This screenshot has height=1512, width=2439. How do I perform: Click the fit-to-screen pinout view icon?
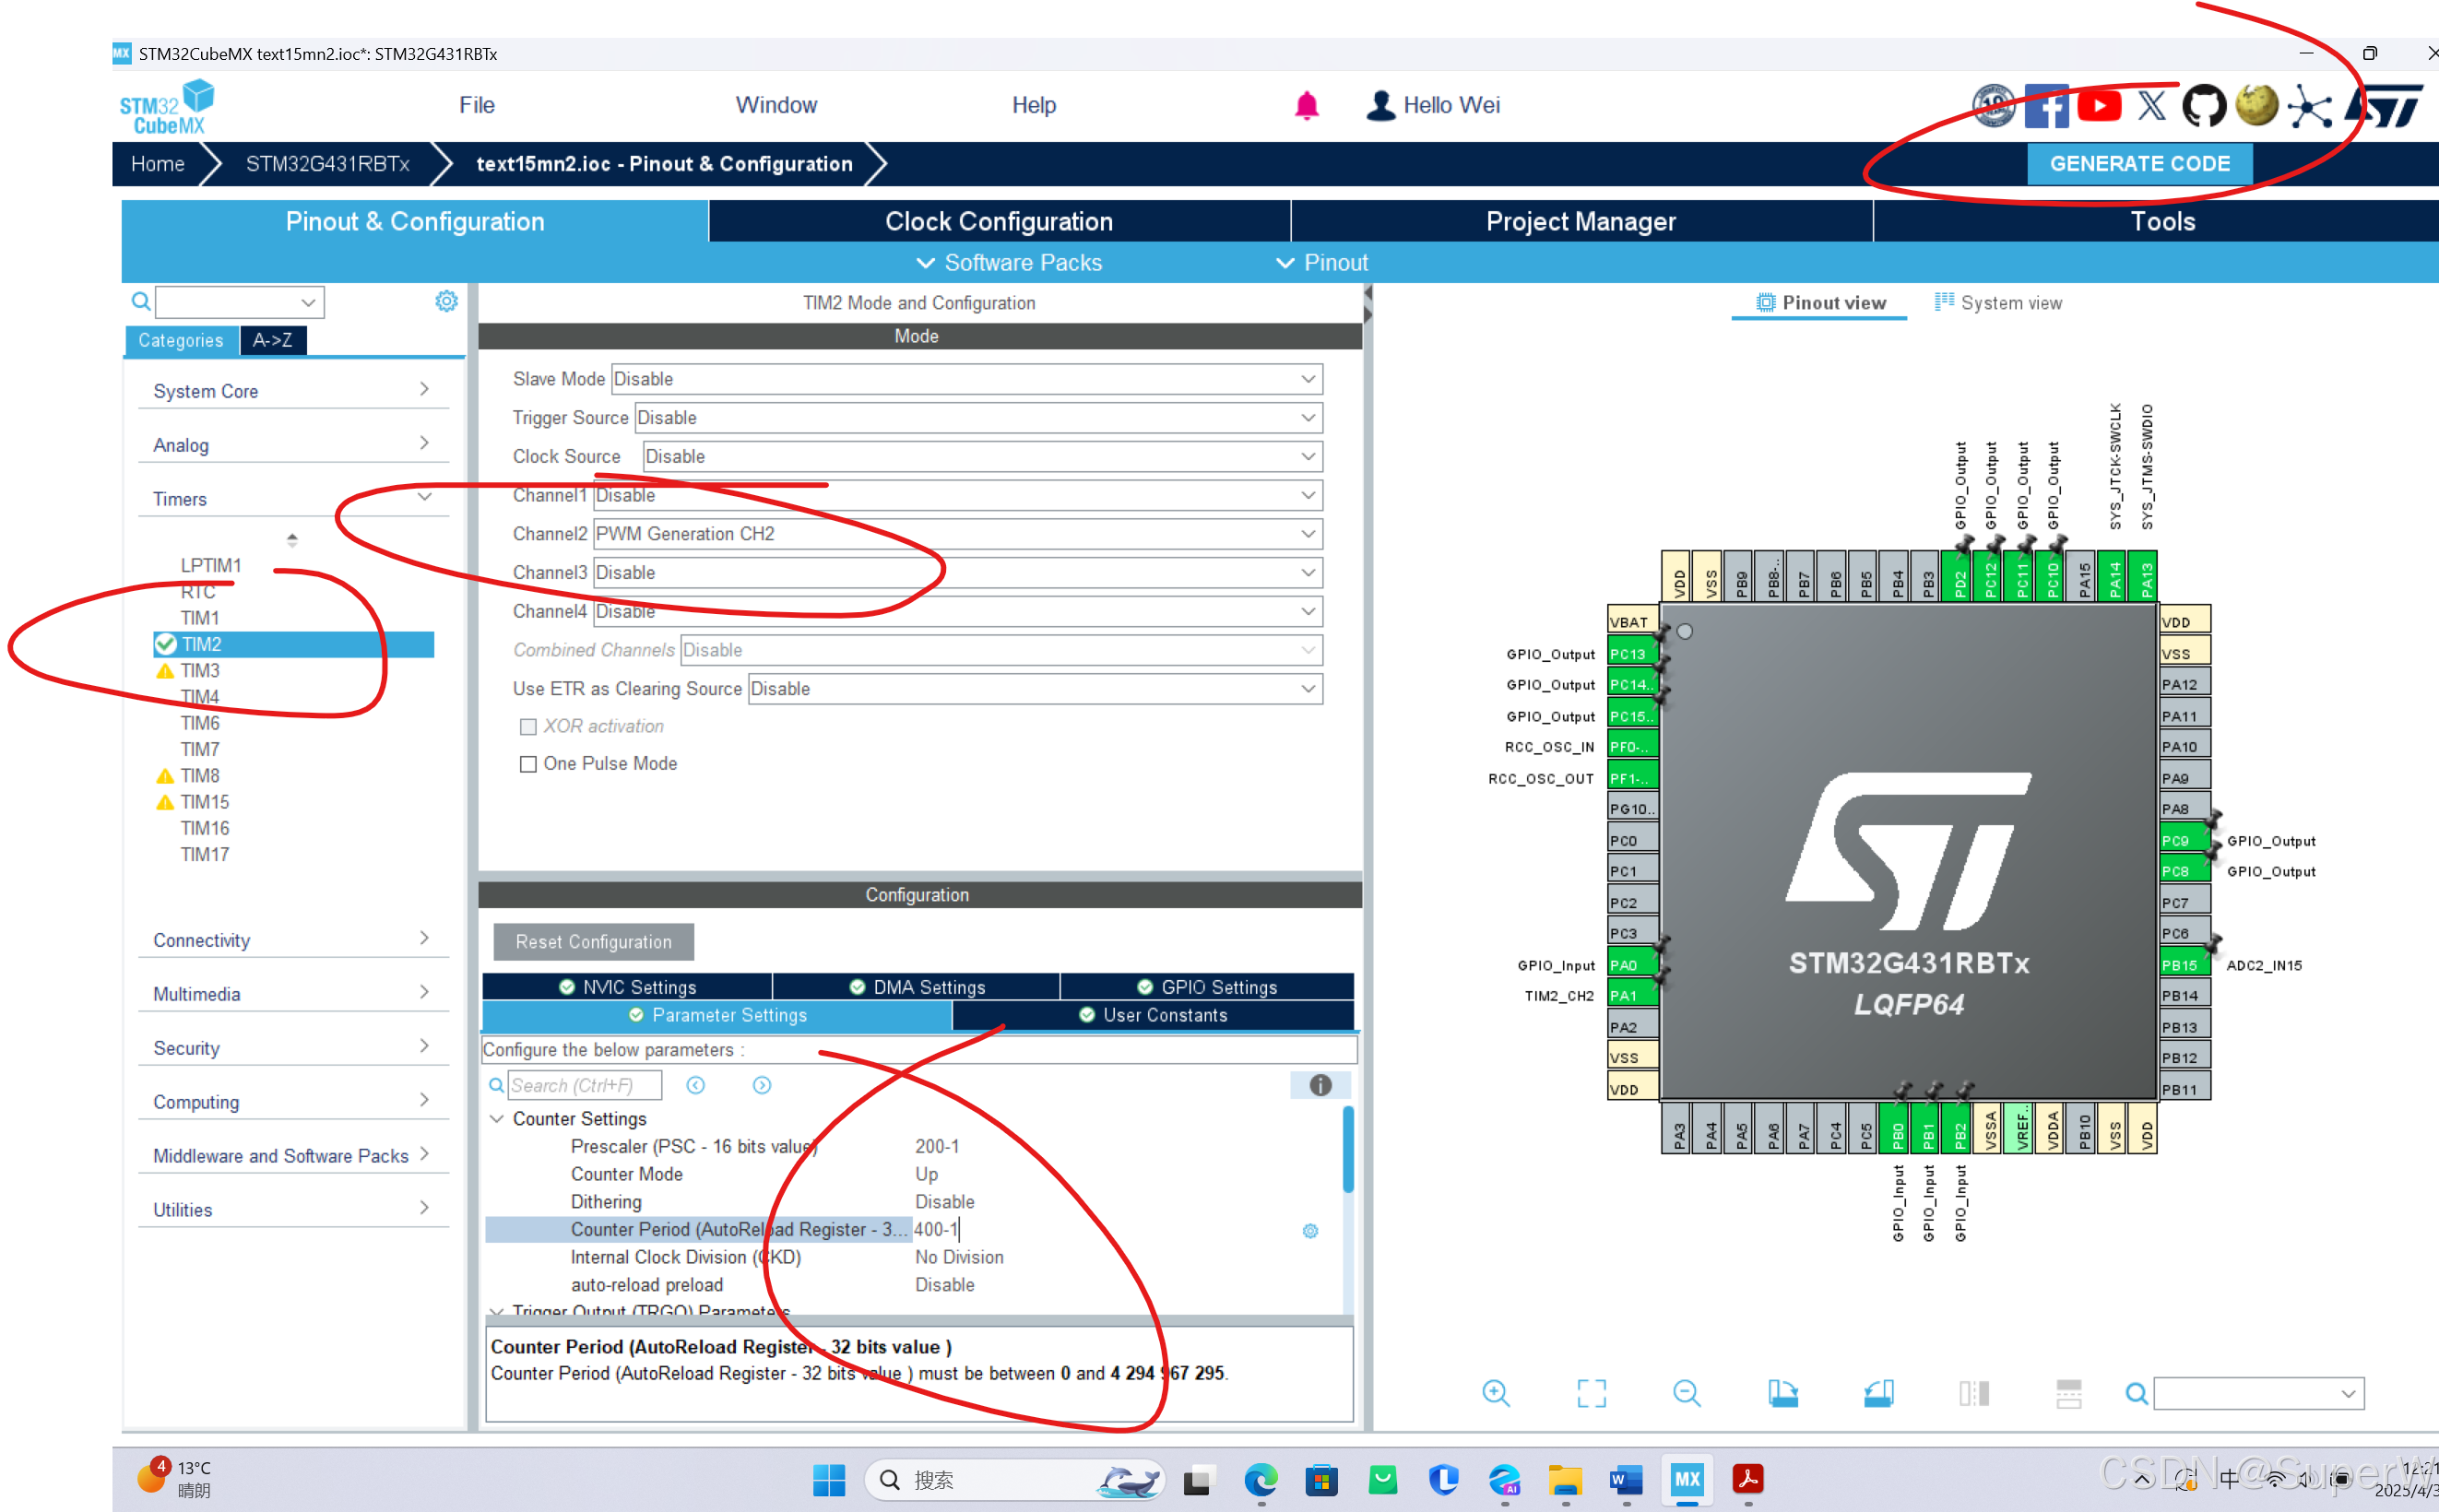pos(1591,1393)
